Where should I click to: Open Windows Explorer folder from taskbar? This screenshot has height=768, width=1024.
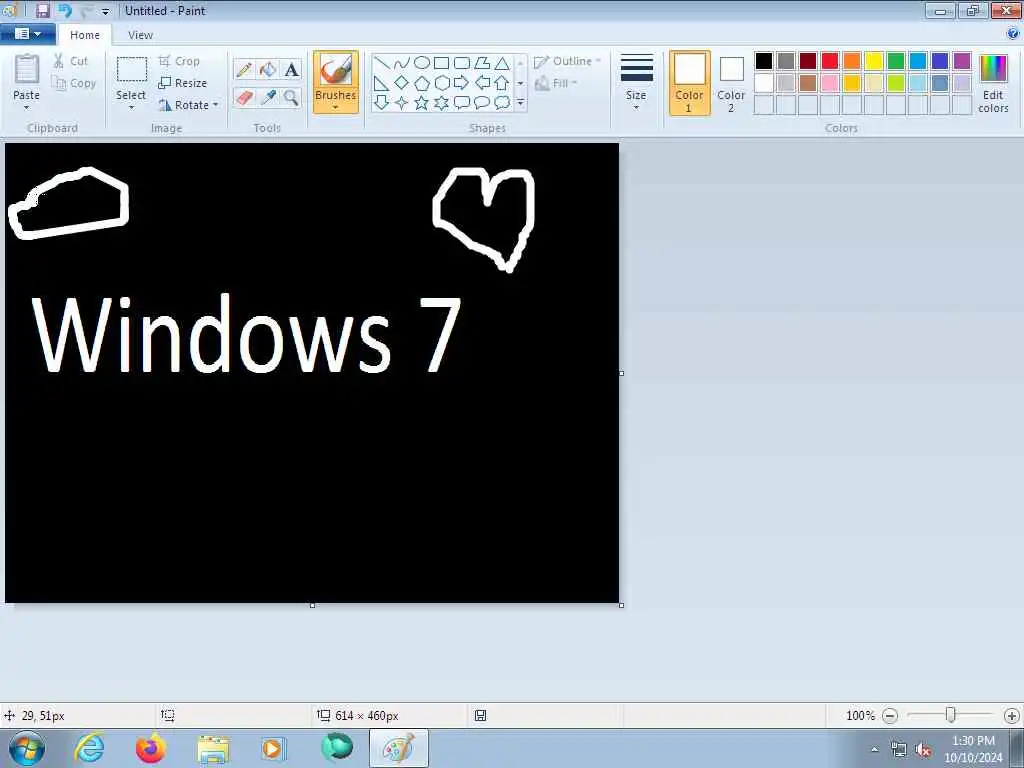(x=213, y=748)
